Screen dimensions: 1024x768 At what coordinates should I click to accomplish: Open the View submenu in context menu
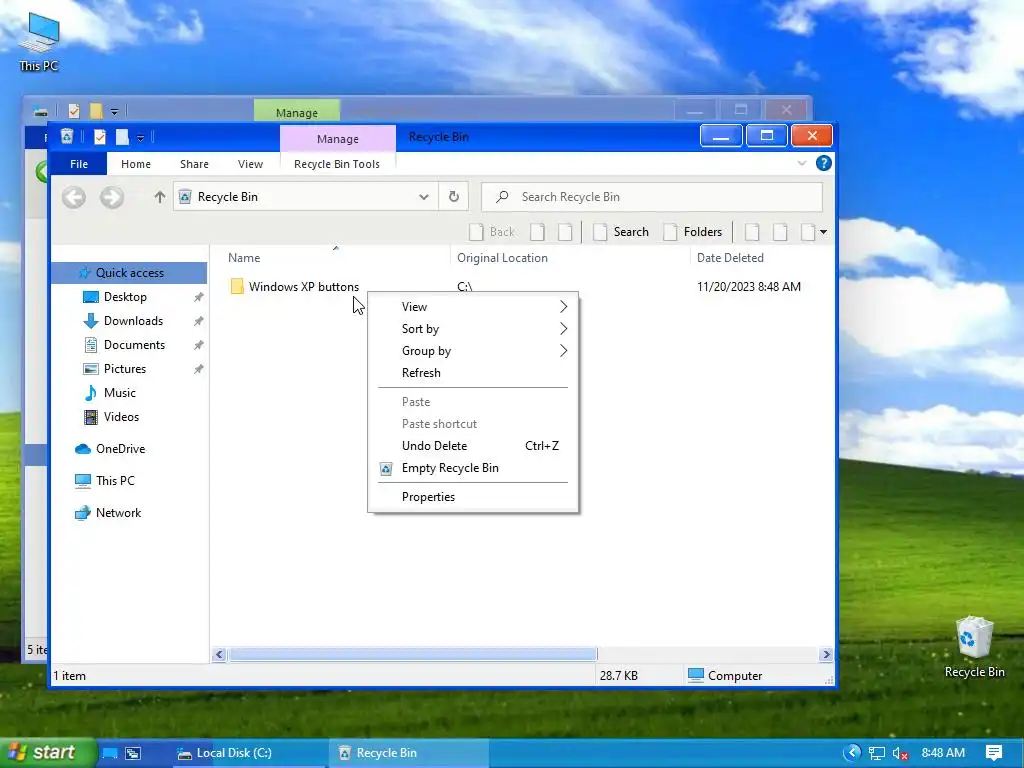(473, 307)
